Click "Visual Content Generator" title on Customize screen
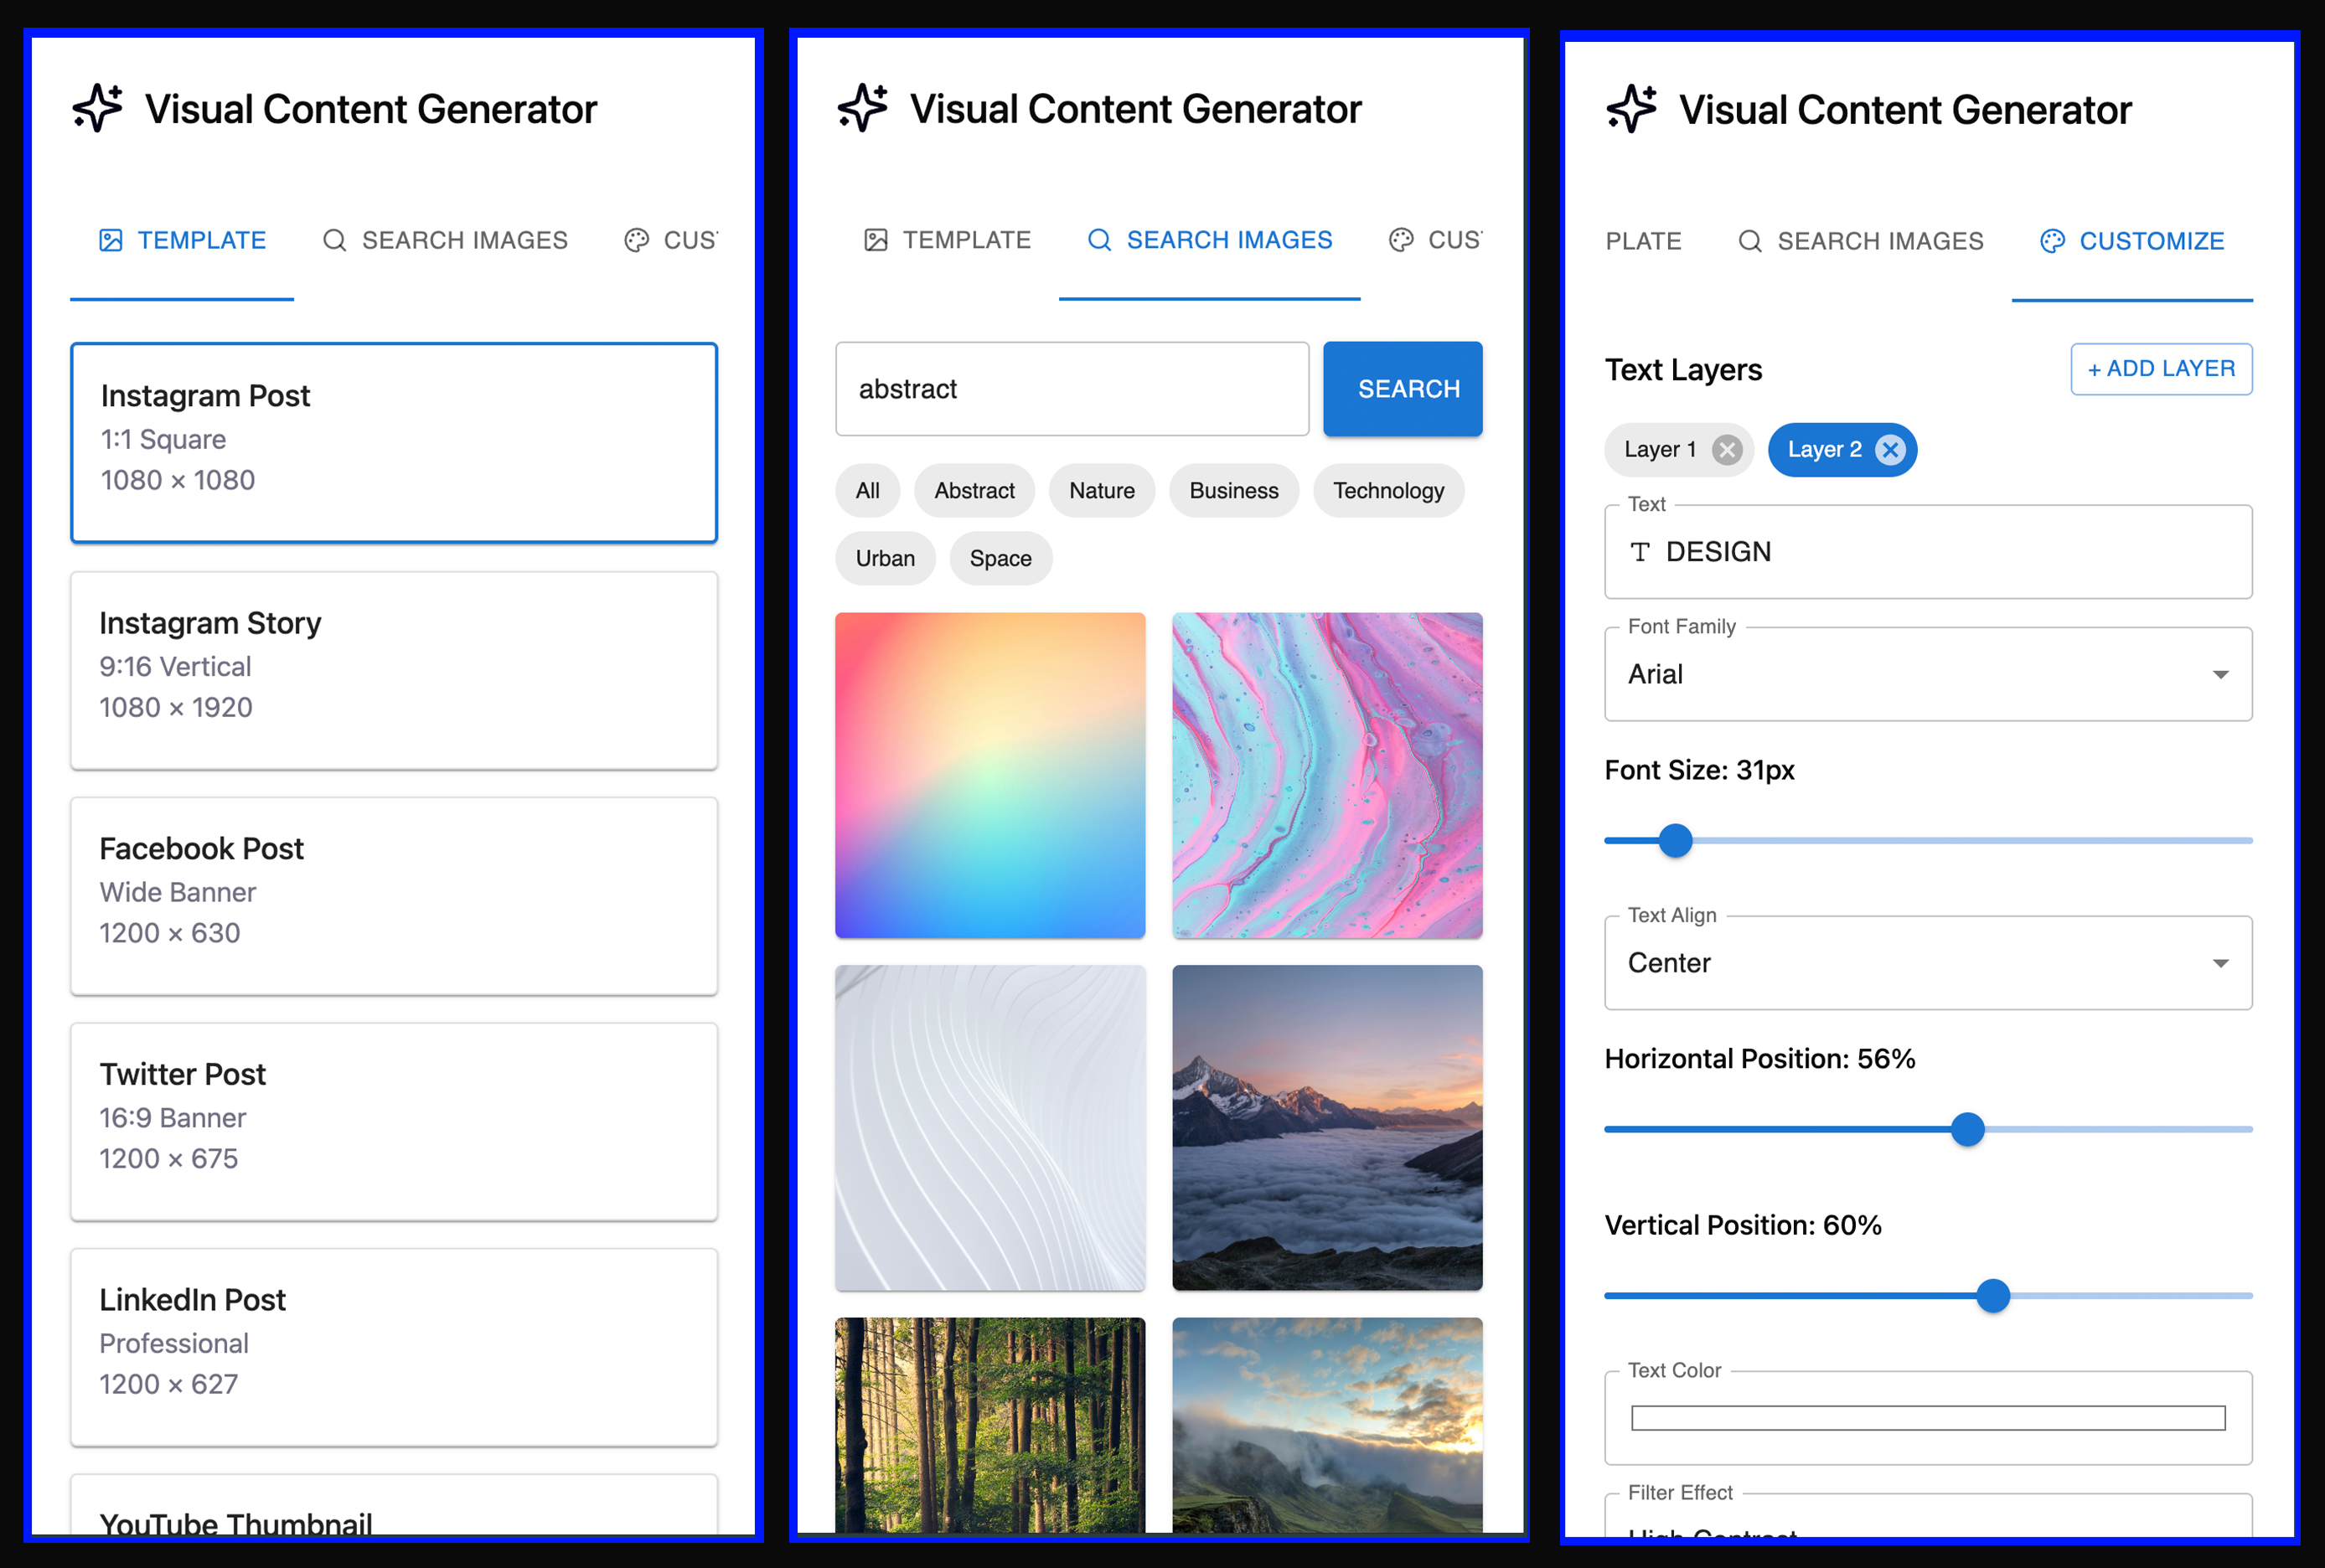2325x1568 pixels. pyautogui.click(x=1905, y=110)
